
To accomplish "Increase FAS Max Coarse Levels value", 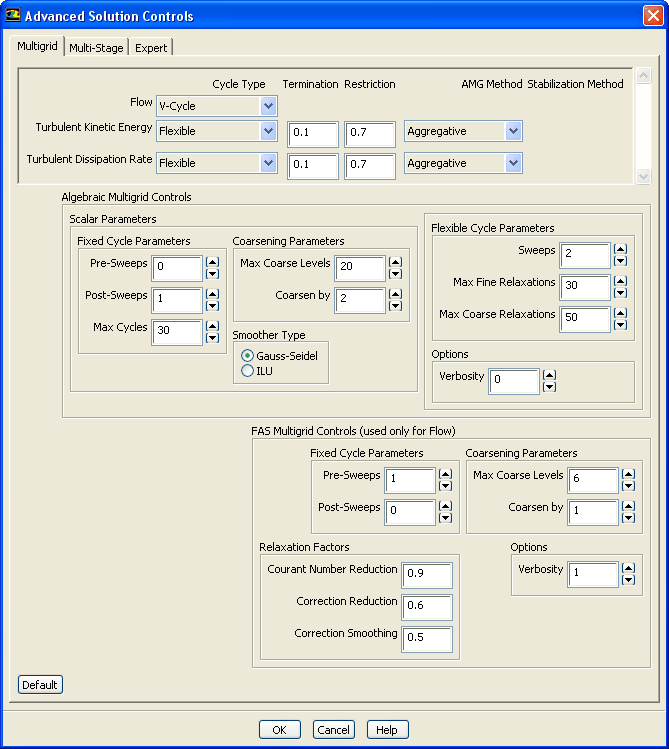I will click(x=628, y=474).
